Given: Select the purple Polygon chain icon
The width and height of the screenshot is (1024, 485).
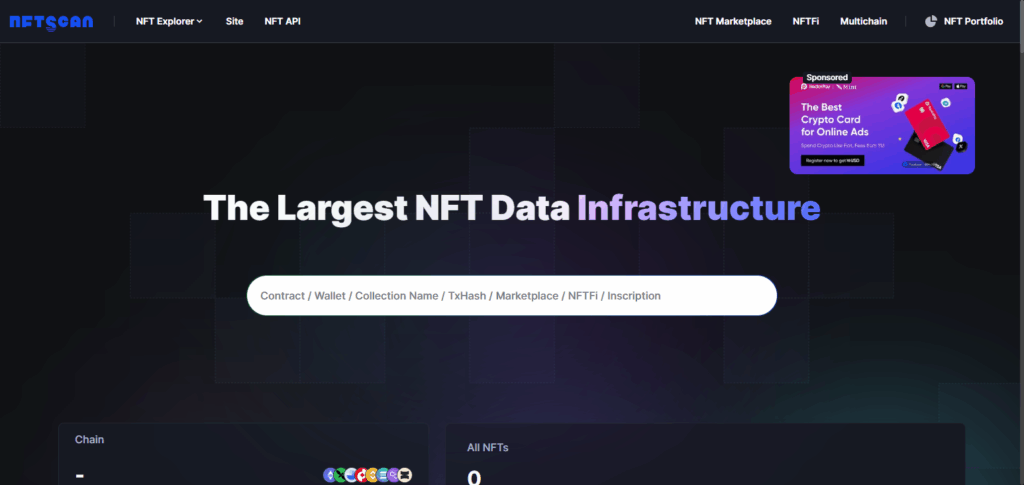Looking at the screenshot, I should click(394, 475).
